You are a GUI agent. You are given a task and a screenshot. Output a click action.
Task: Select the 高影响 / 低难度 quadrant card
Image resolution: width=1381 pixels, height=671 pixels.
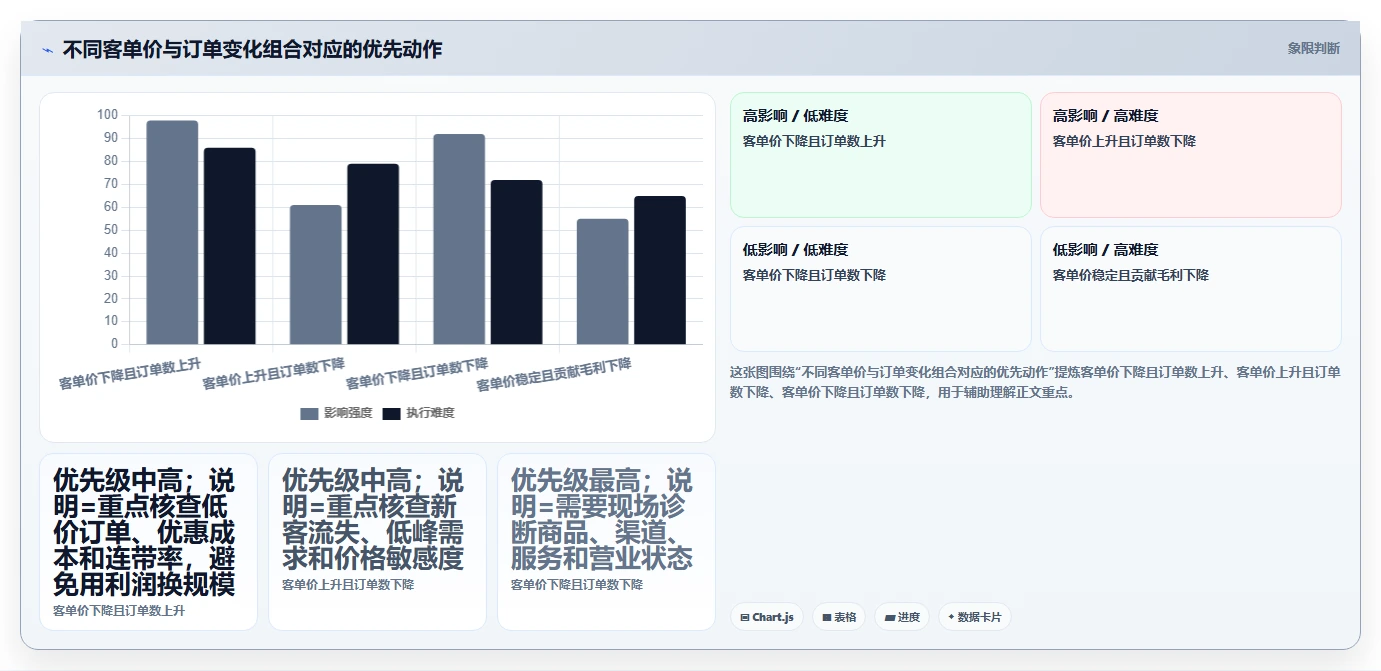coord(880,155)
